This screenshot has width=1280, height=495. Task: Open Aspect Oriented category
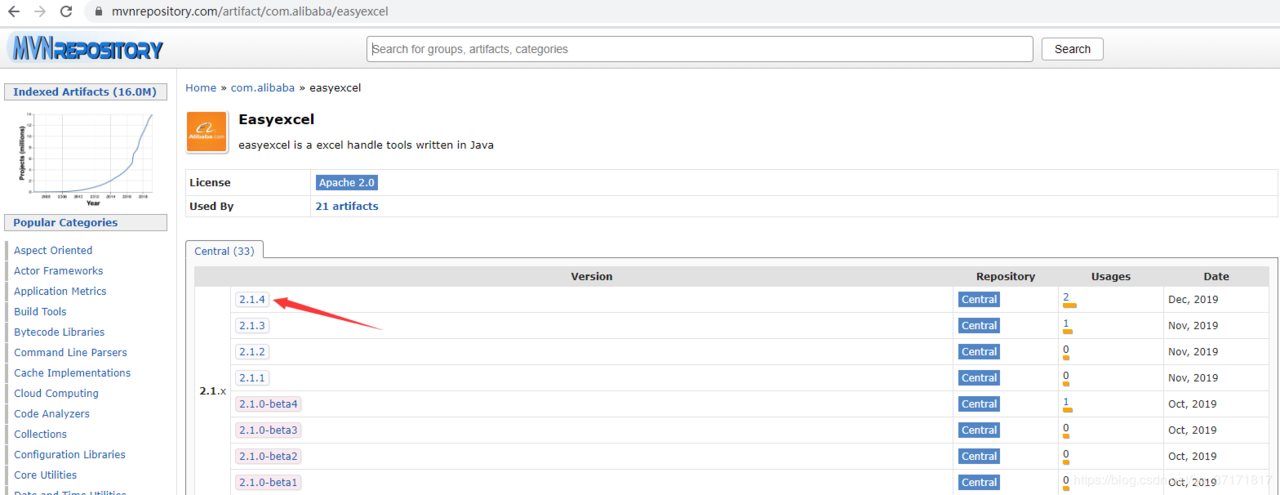tap(53, 250)
